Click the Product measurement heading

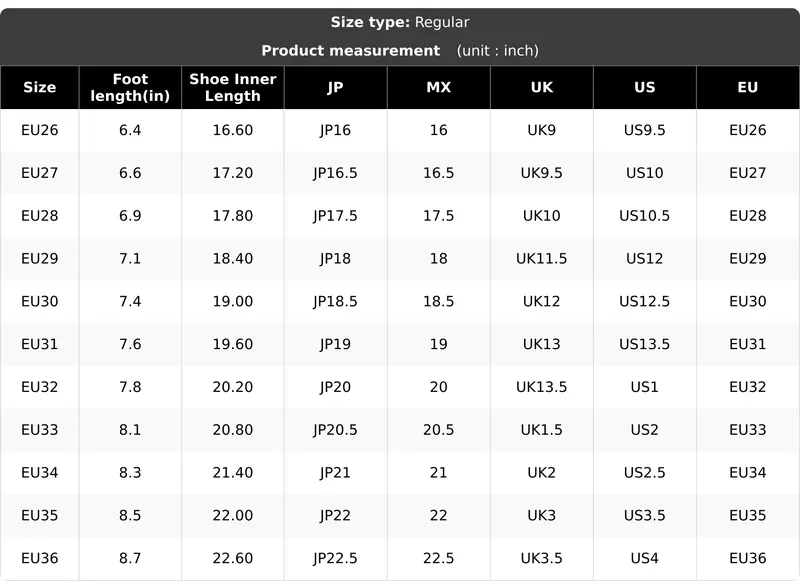(351, 50)
